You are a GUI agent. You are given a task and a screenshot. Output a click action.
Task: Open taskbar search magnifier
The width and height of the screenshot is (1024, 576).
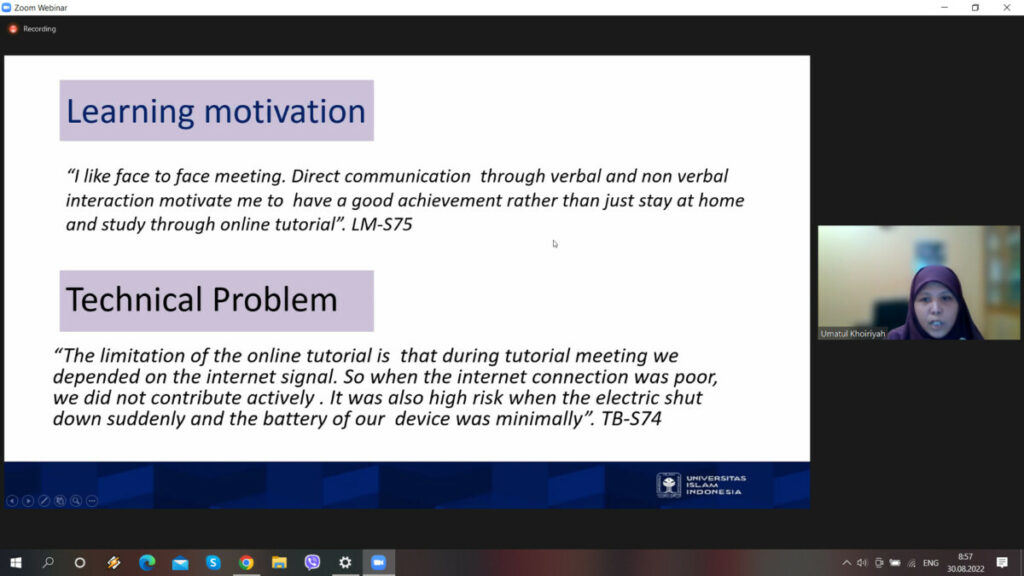(x=48, y=563)
